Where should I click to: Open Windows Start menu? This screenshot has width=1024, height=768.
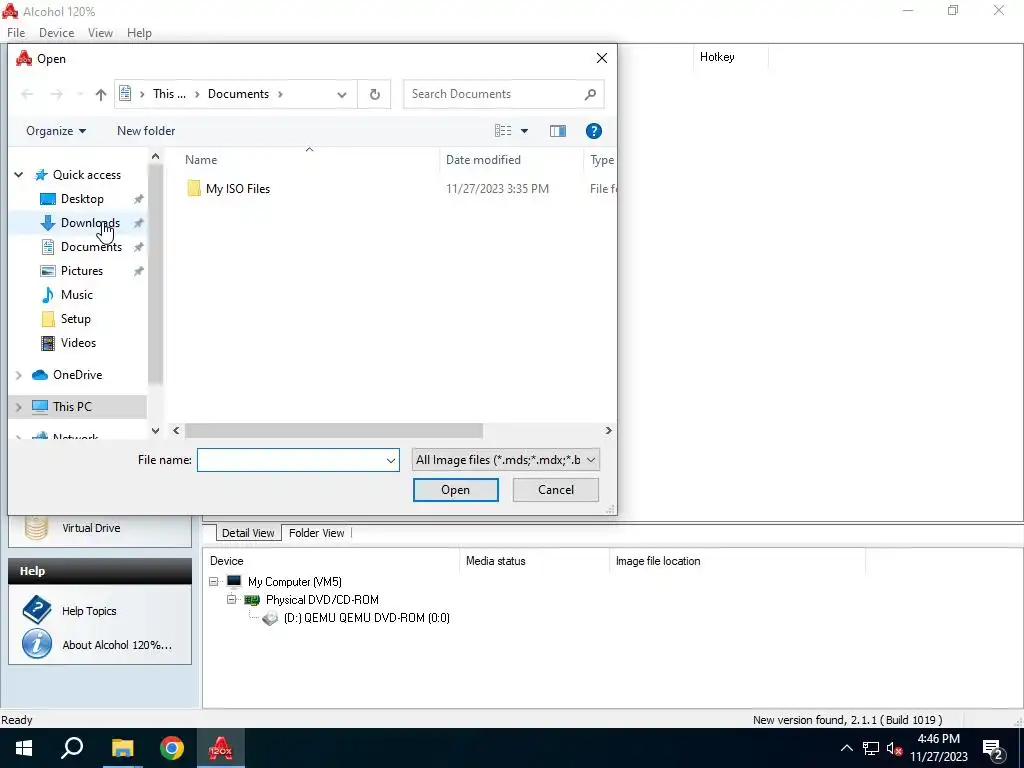[x=24, y=748]
